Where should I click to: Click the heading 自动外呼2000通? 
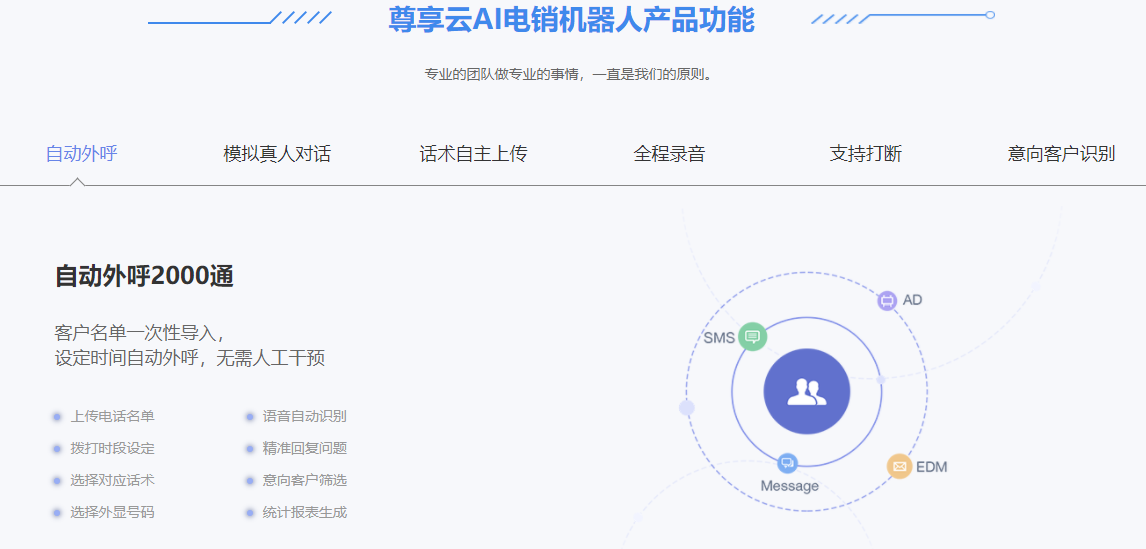[x=144, y=277]
